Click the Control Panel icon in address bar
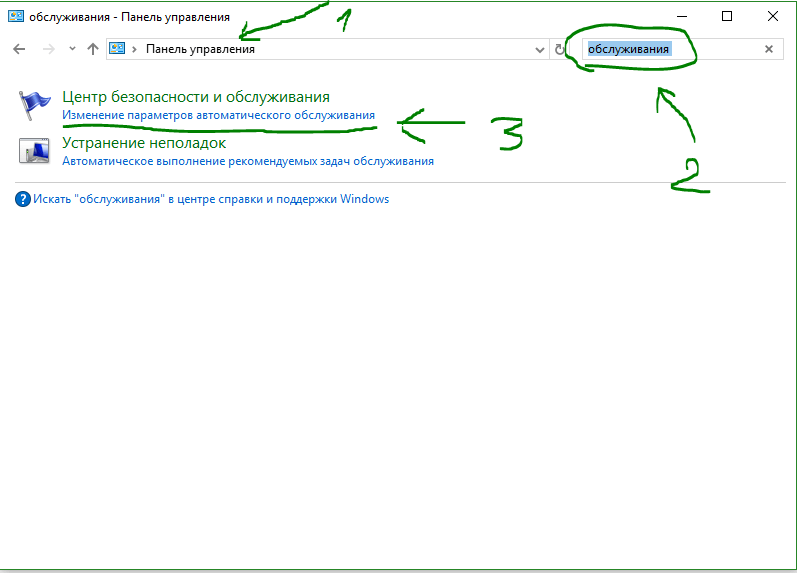The height and width of the screenshot is (573, 797). click(x=117, y=48)
